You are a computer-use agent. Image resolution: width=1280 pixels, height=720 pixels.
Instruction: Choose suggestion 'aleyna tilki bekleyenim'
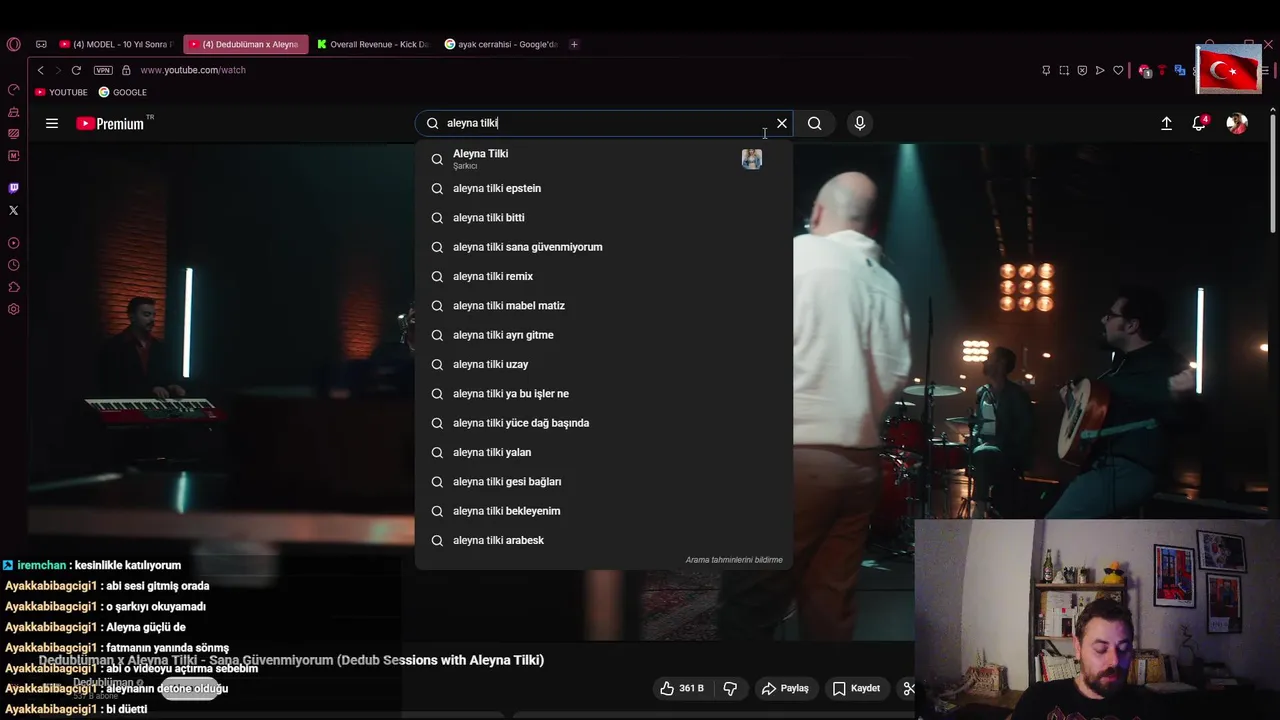click(604, 511)
